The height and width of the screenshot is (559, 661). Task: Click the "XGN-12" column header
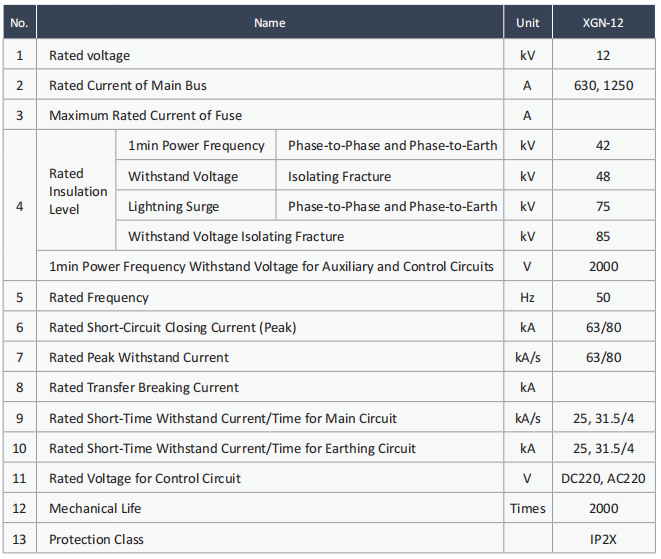pos(602,23)
